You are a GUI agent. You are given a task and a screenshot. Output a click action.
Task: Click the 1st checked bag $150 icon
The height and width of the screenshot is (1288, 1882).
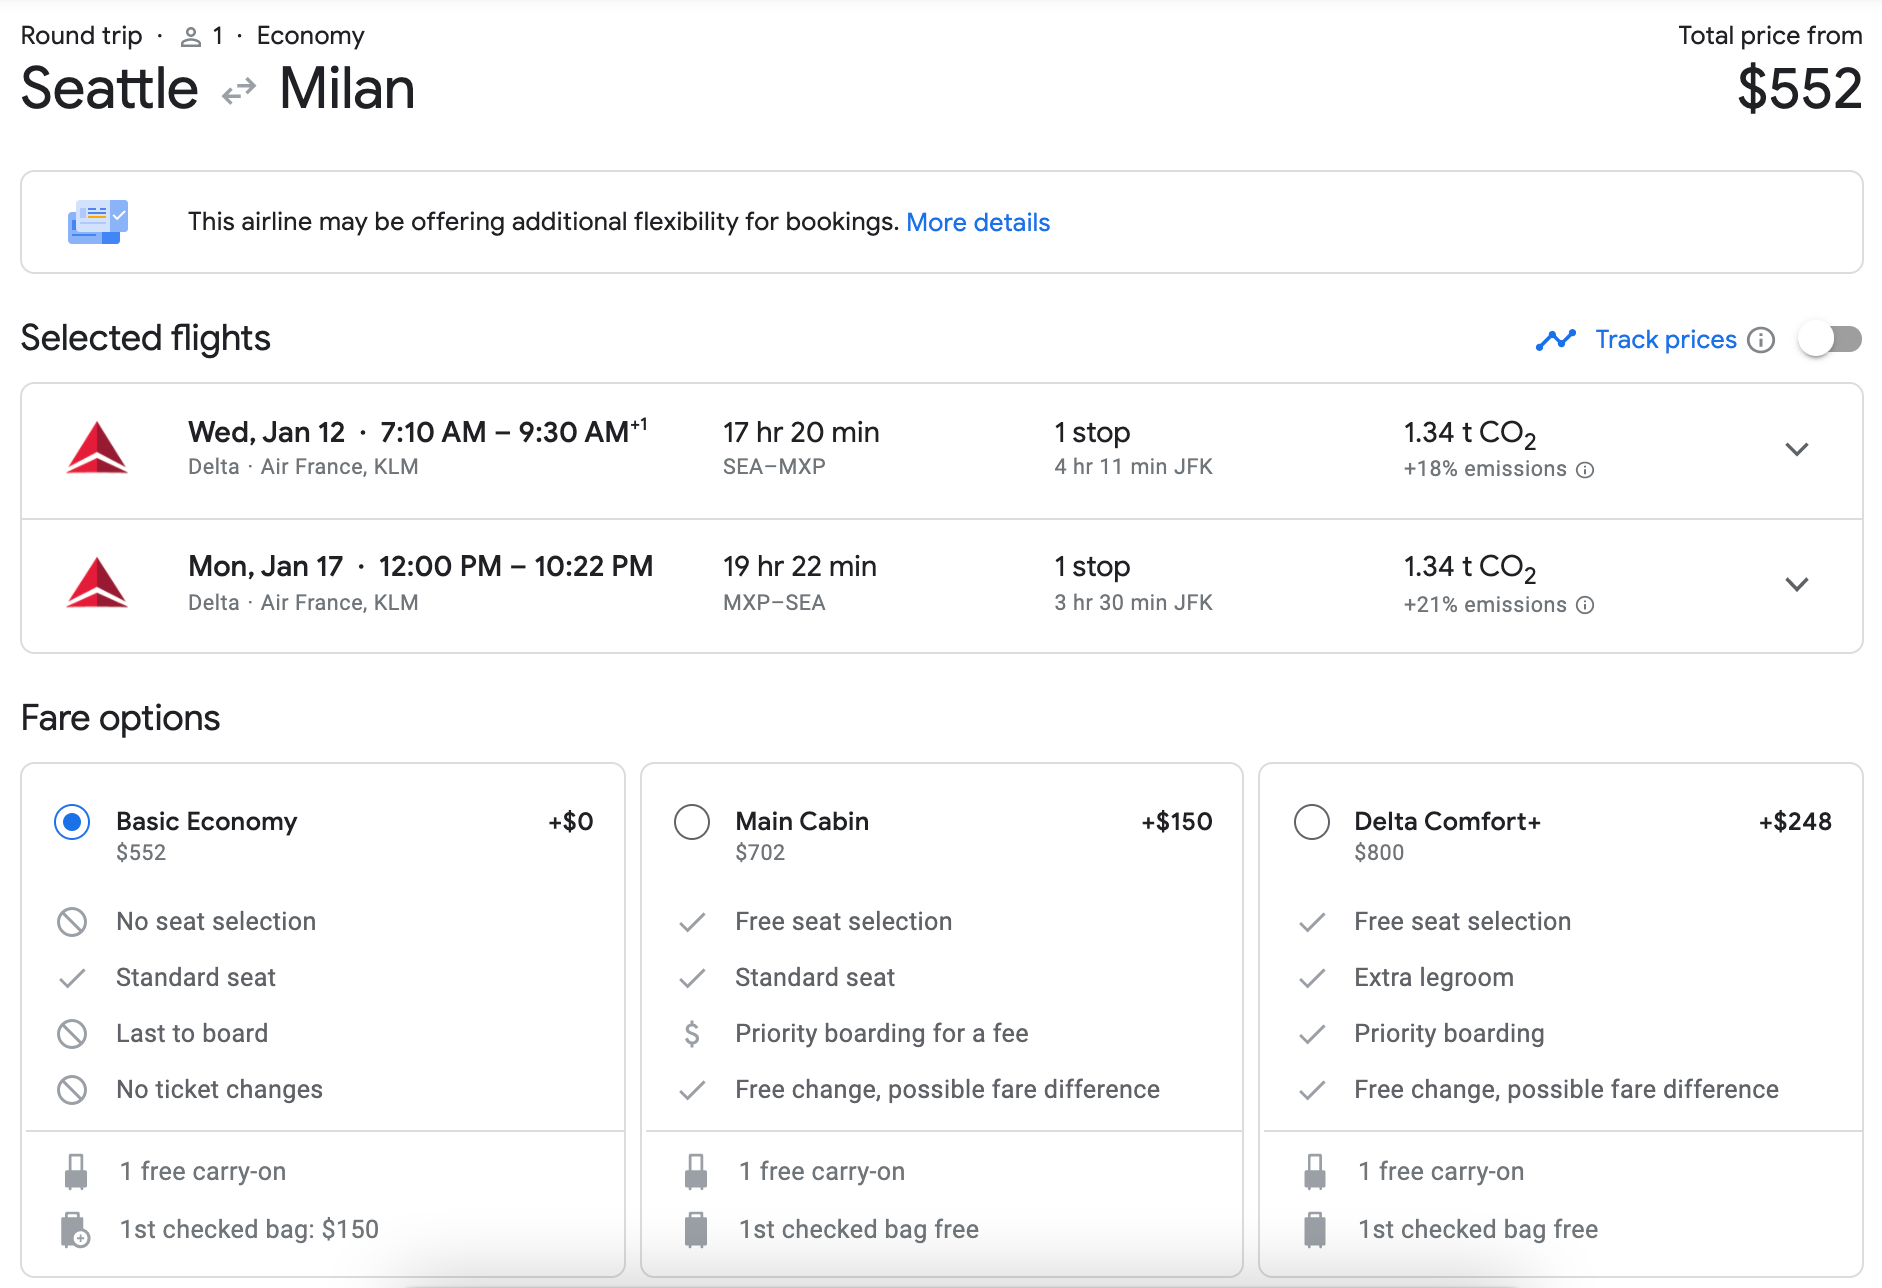point(75,1229)
